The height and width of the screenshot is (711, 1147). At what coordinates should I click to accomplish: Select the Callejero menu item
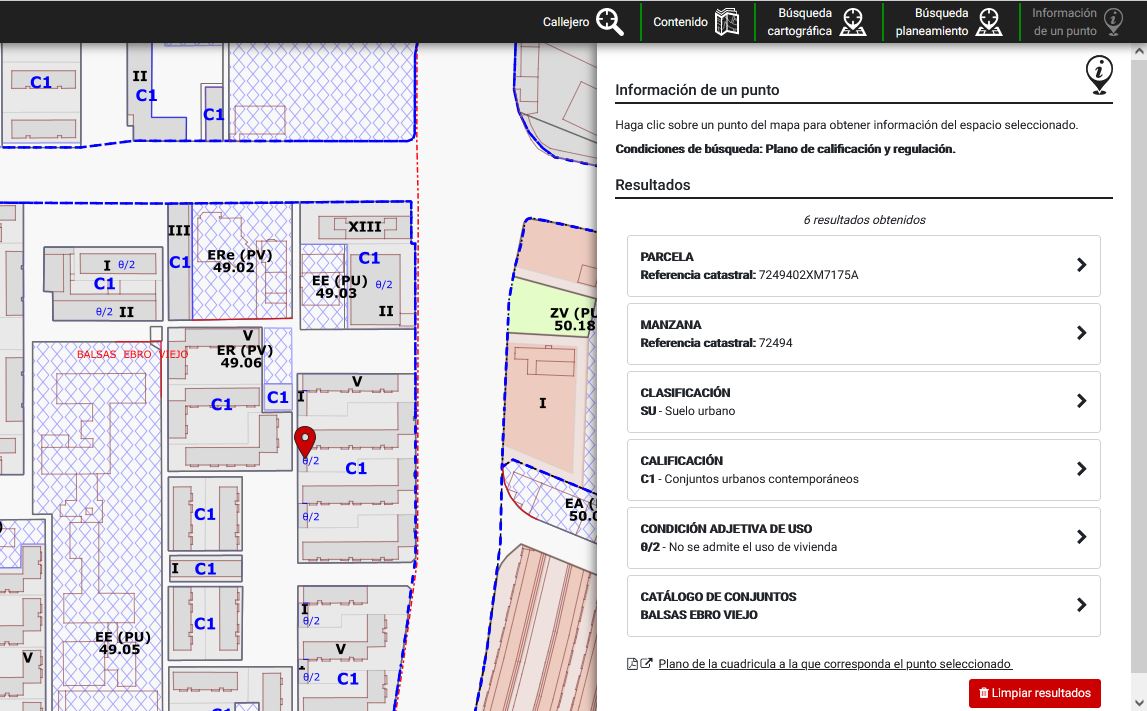click(x=565, y=22)
